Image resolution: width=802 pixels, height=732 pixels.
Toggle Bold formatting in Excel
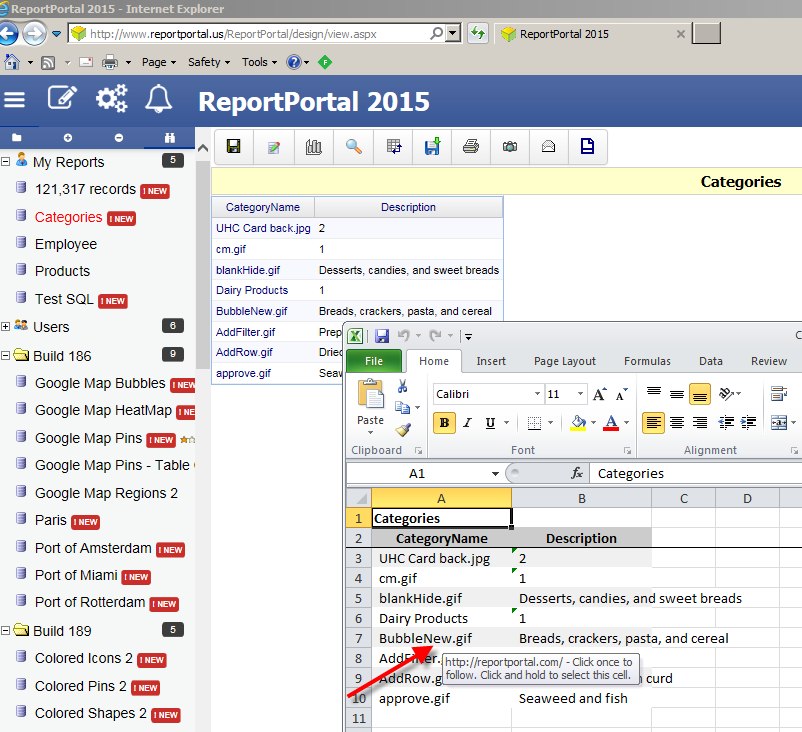pyautogui.click(x=444, y=423)
